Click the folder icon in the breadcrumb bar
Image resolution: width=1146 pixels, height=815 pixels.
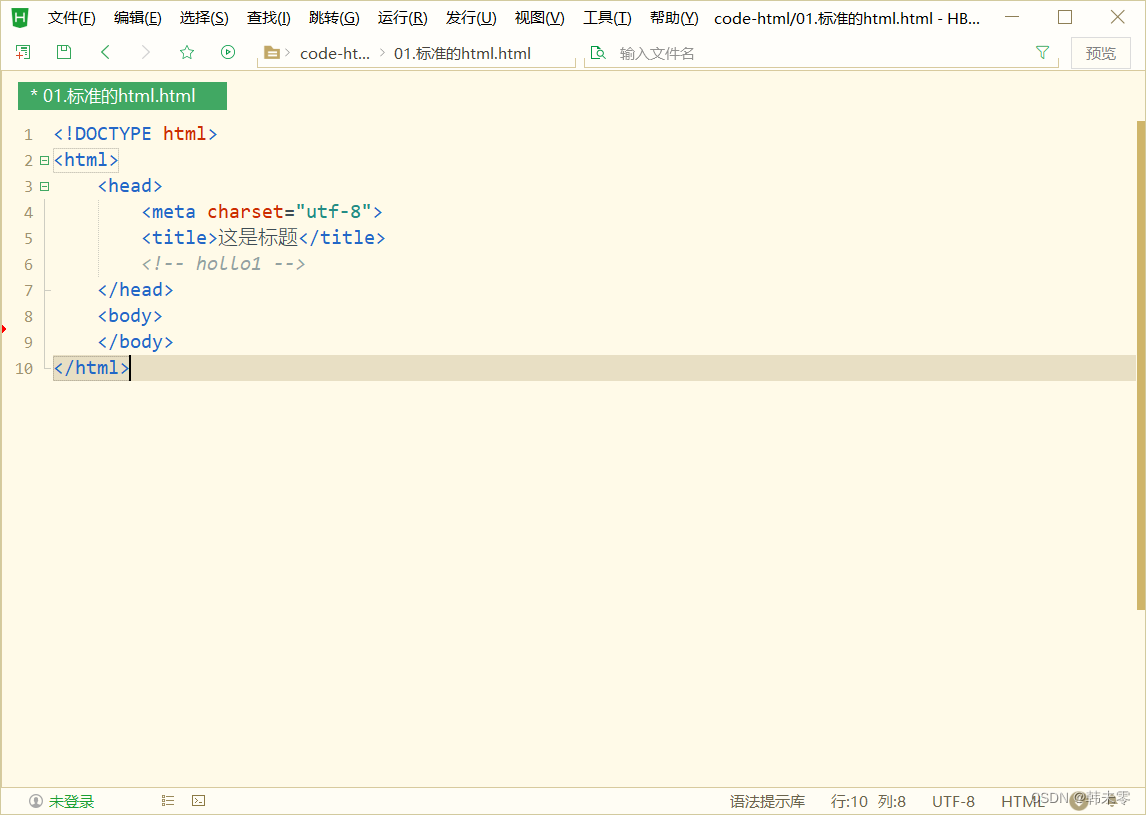273,52
